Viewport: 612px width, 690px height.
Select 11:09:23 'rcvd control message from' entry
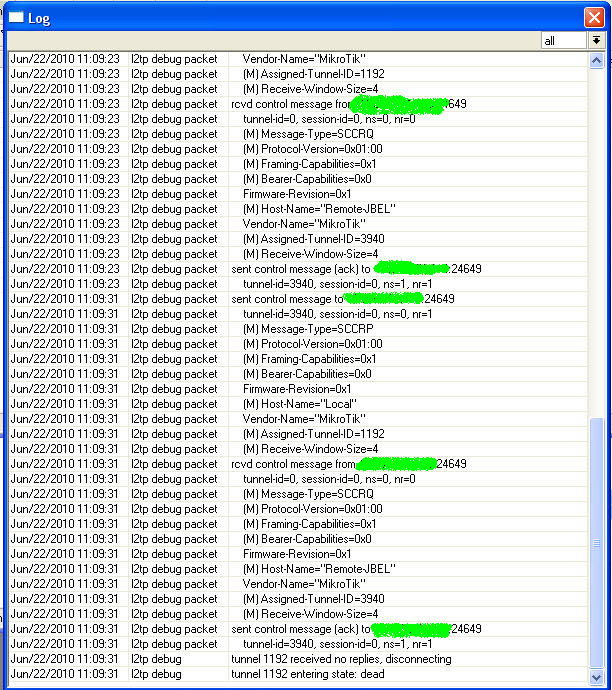298,104
